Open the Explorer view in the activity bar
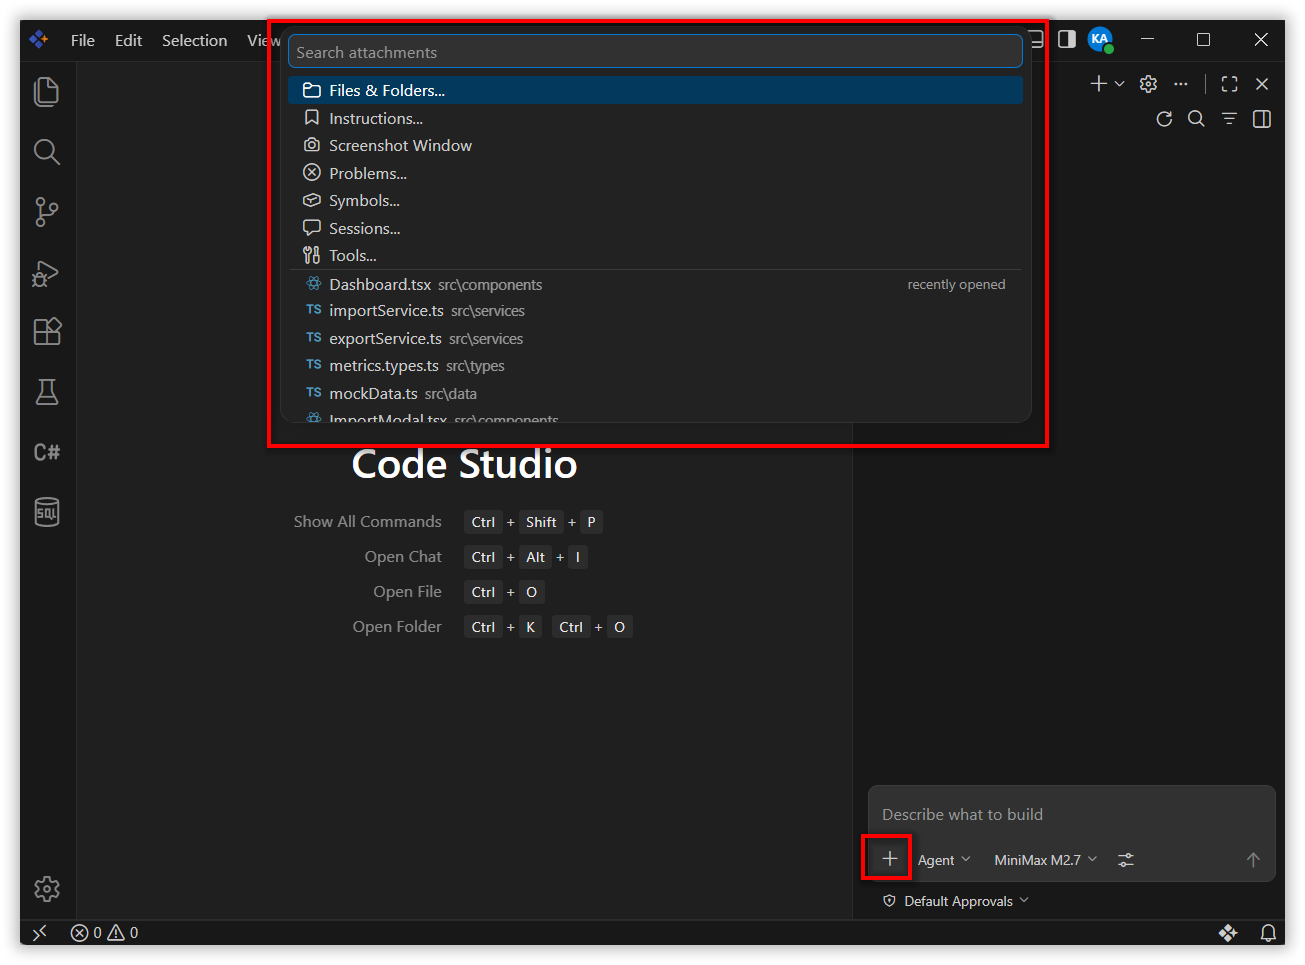Viewport: 1305px width, 965px height. click(47, 92)
